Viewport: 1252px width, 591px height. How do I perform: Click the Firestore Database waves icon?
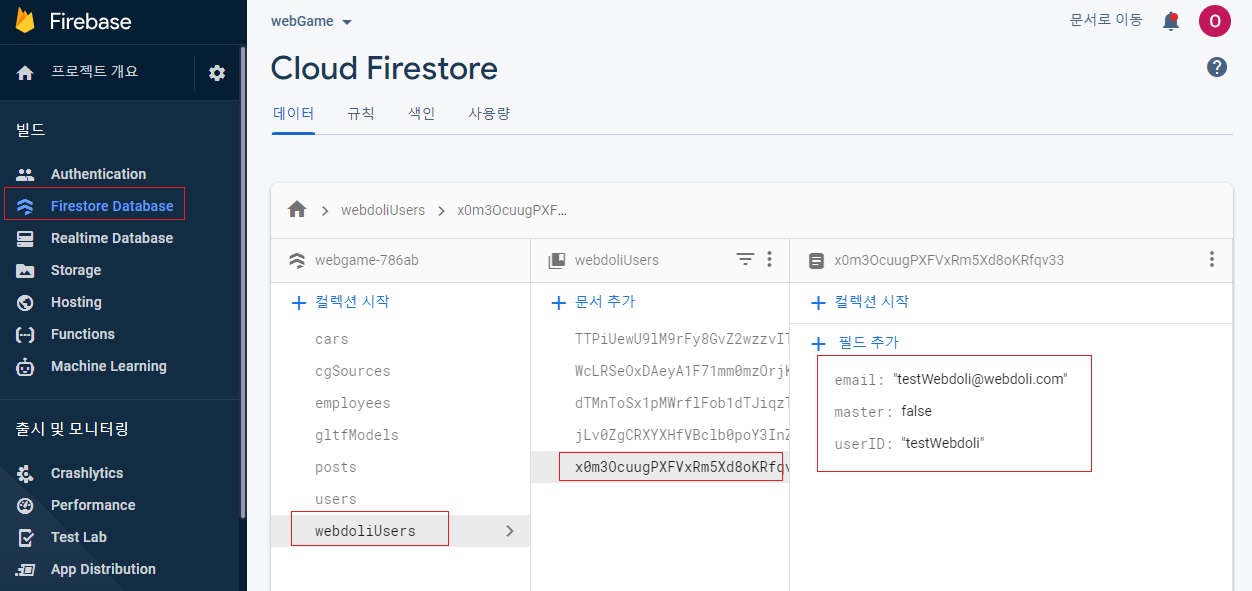pyautogui.click(x=26, y=206)
